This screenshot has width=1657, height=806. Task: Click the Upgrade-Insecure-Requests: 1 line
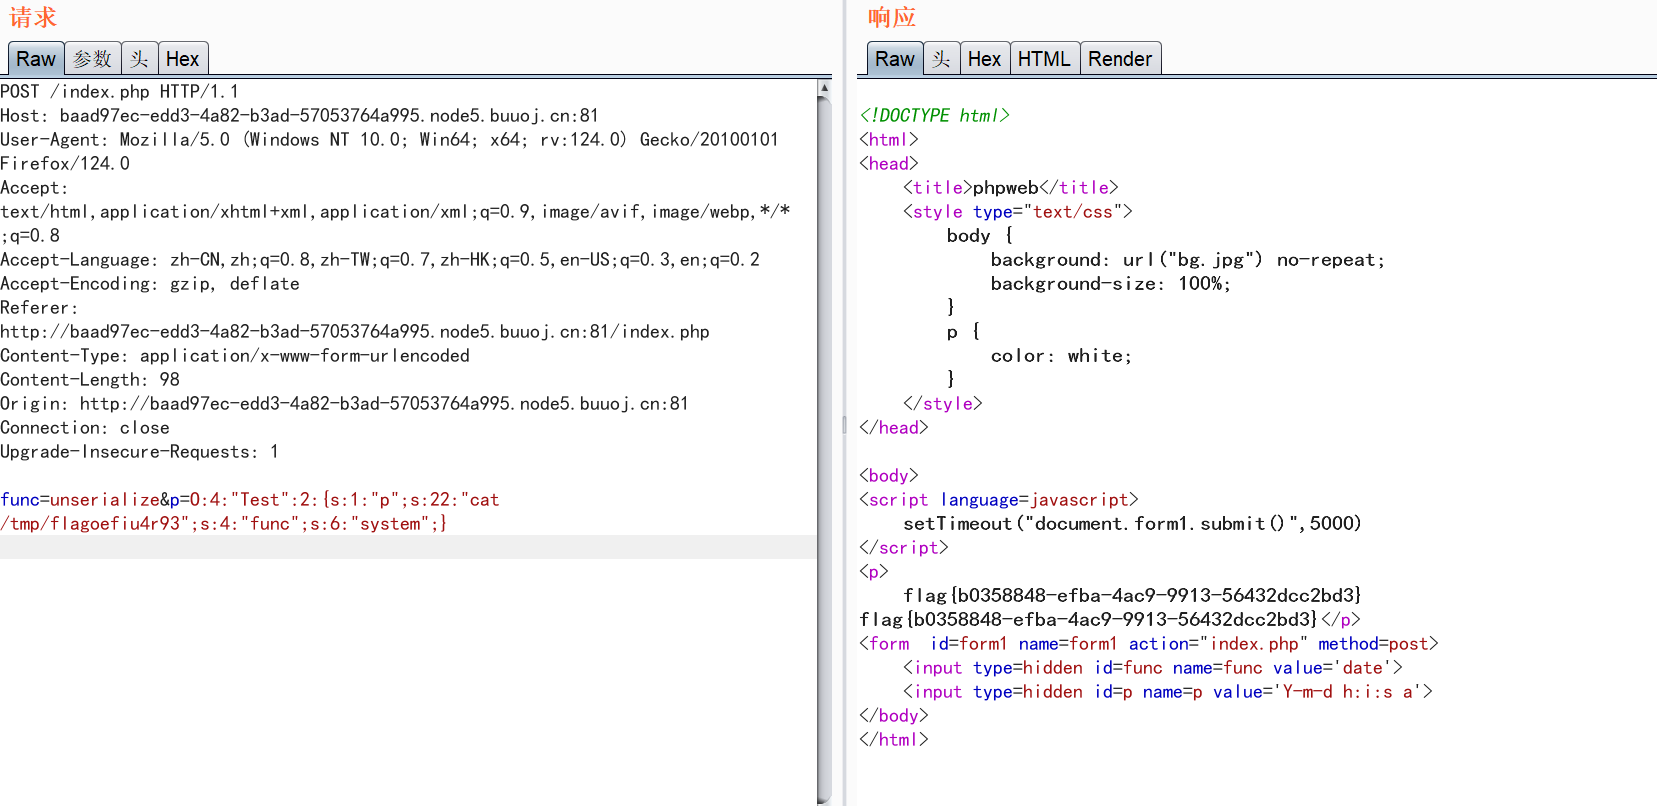click(139, 452)
